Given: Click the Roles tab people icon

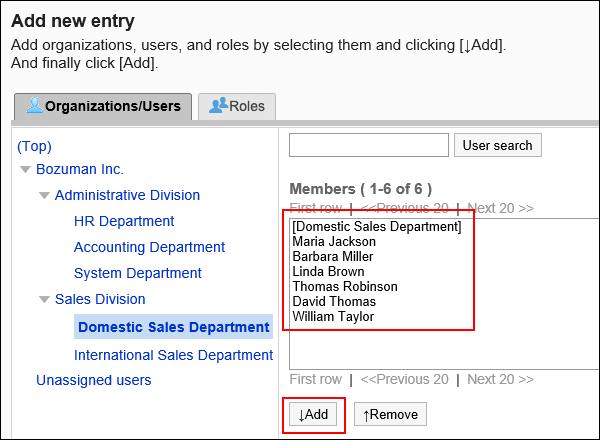Looking at the screenshot, I should (x=216, y=106).
